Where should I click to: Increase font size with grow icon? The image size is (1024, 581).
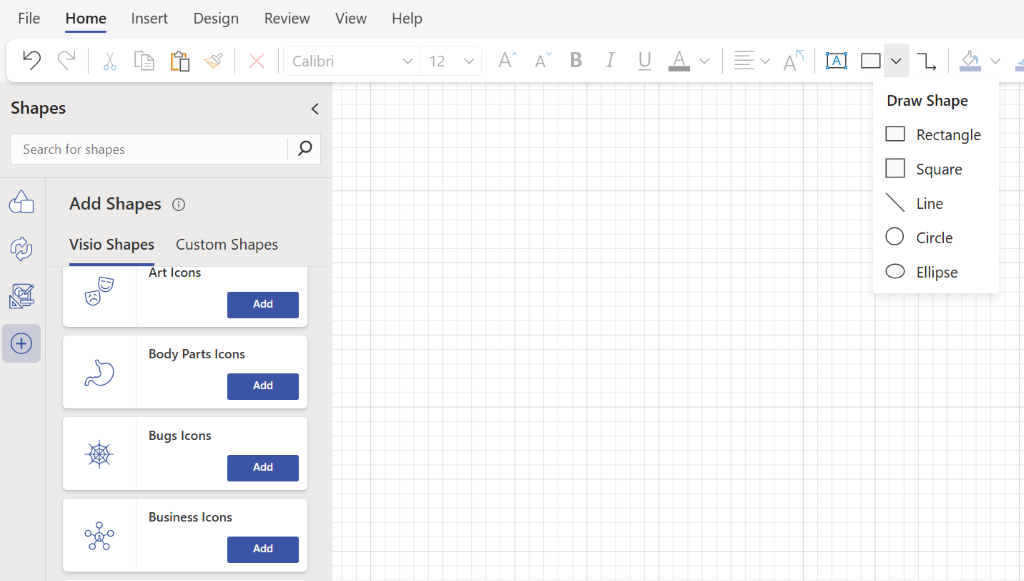[x=507, y=61]
